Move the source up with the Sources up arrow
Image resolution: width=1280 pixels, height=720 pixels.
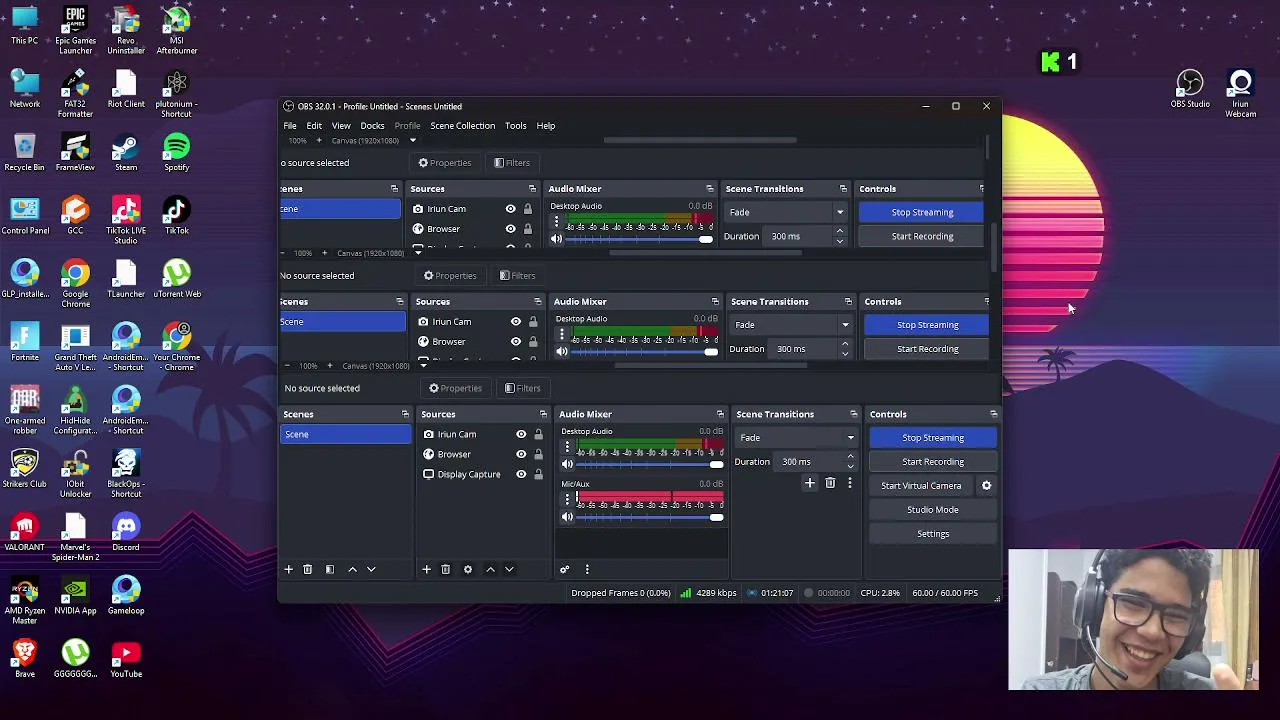[x=490, y=569]
